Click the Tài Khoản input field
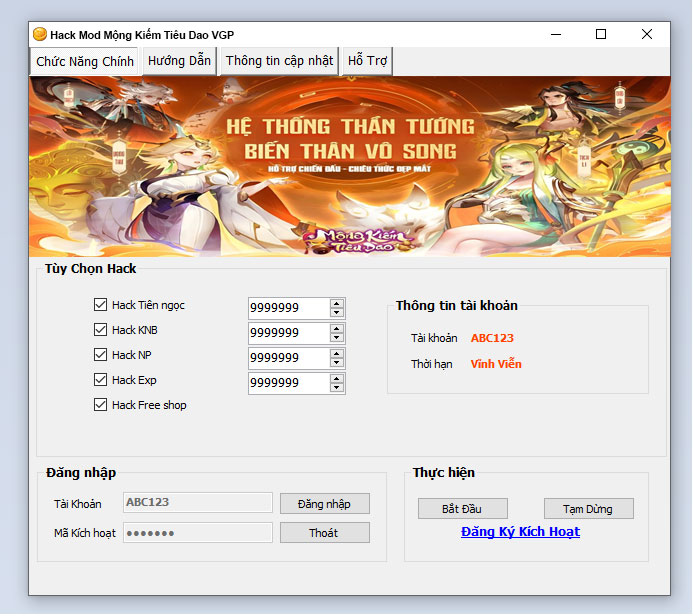 [x=198, y=503]
